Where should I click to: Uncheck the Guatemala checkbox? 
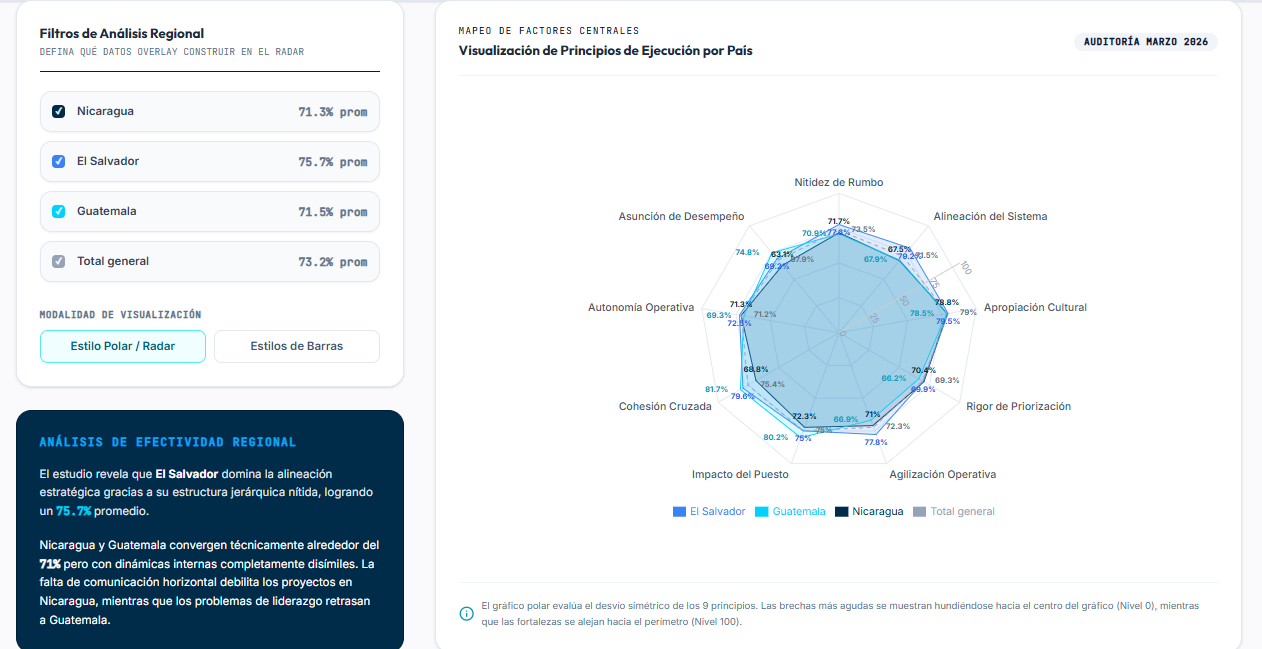coord(59,211)
